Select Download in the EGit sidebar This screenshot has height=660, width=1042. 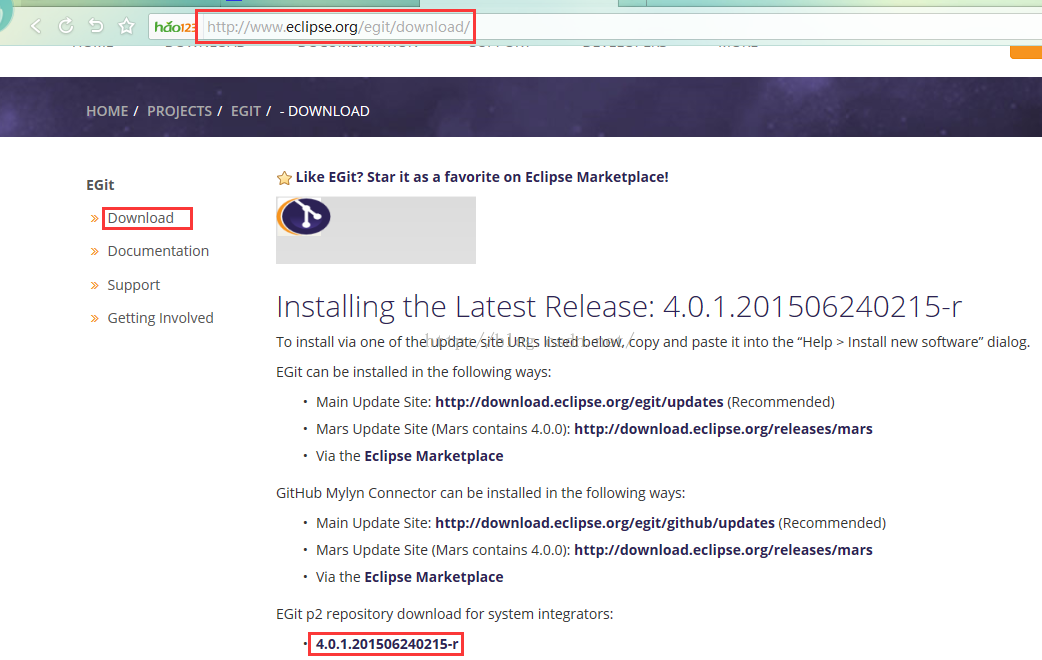[140, 218]
